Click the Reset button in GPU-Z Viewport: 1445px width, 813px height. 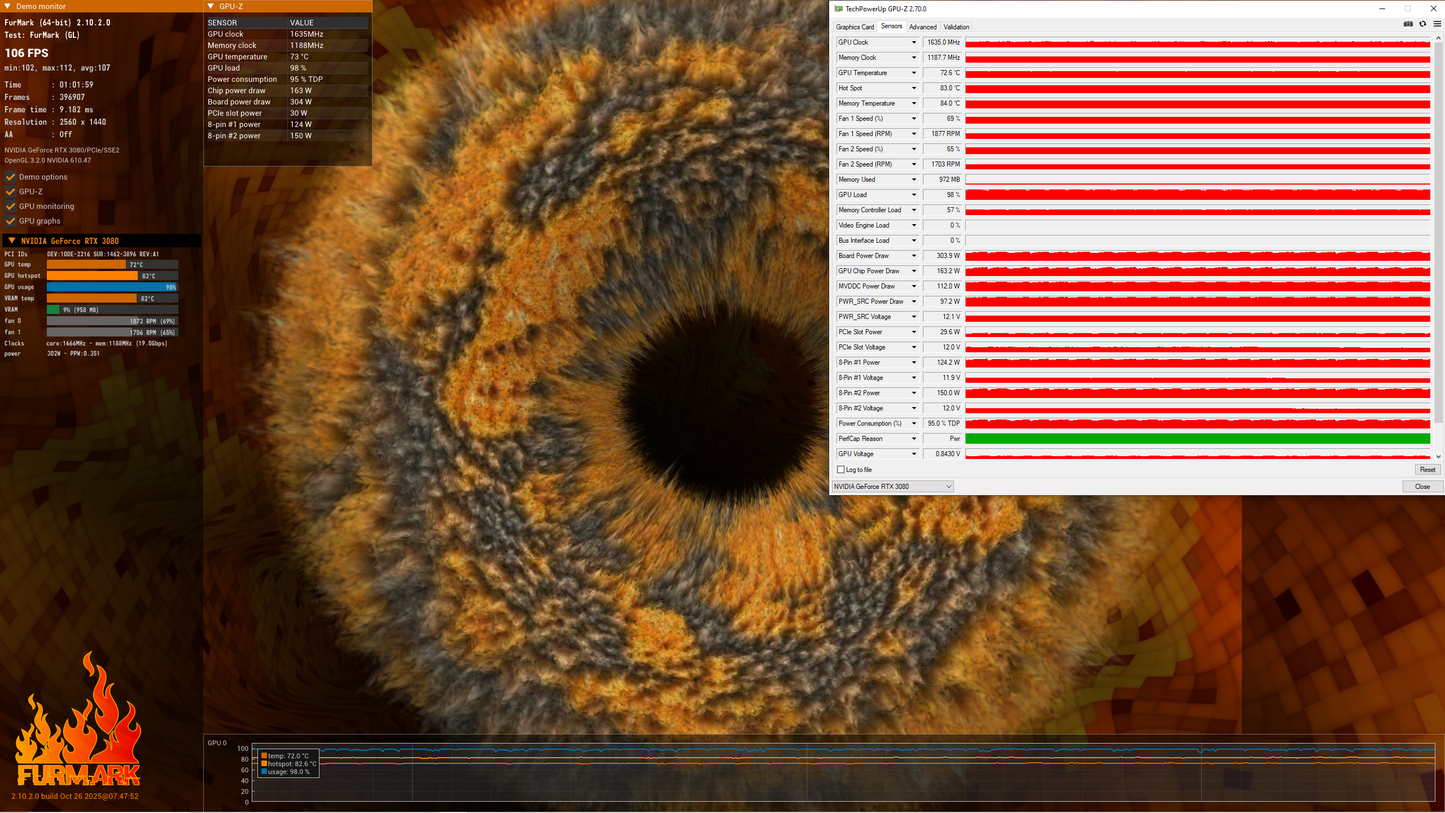point(1427,470)
